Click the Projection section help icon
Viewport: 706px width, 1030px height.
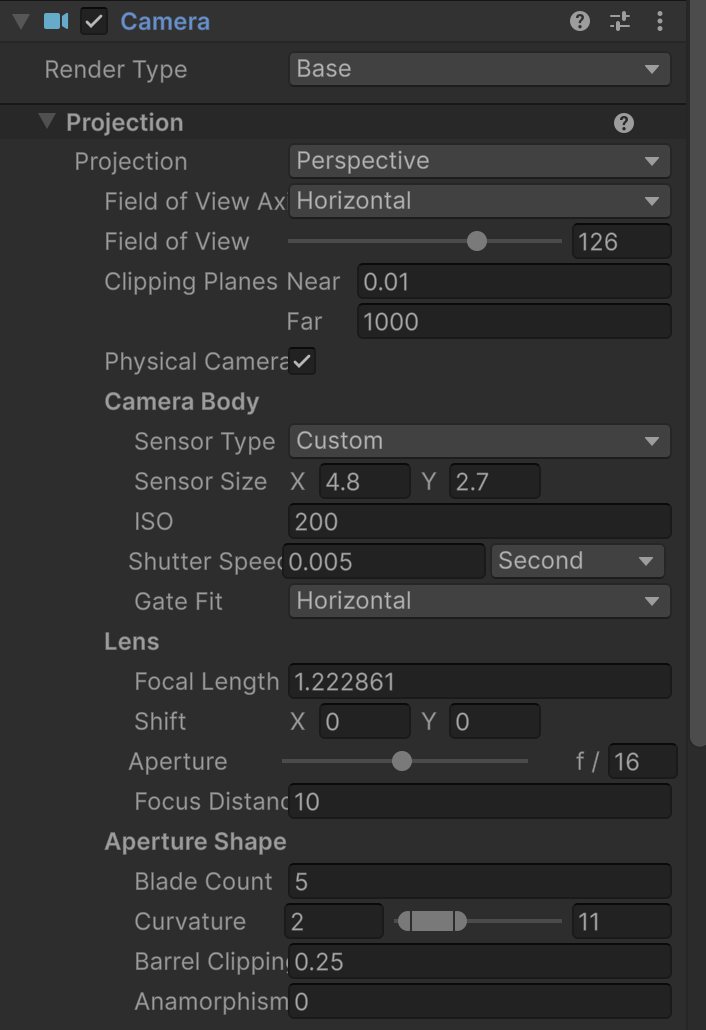click(x=623, y=123)
